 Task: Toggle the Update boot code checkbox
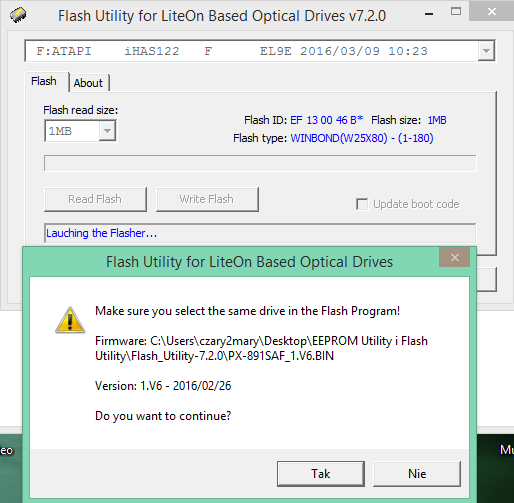(x=362, y=204)
